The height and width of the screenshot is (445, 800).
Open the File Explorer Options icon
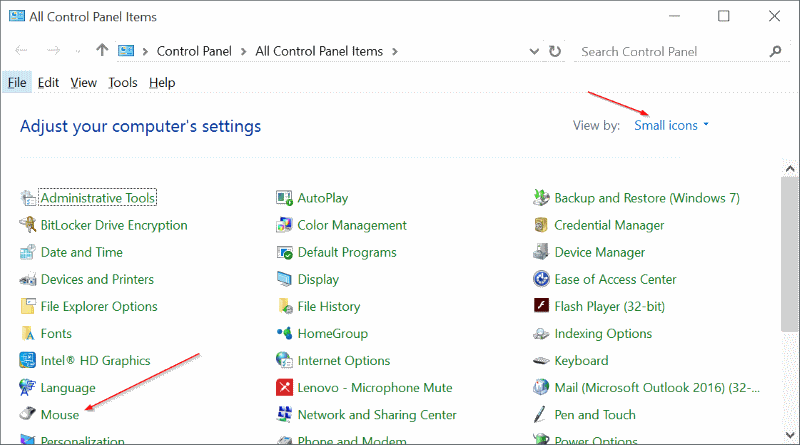click(x=28, y=306)
